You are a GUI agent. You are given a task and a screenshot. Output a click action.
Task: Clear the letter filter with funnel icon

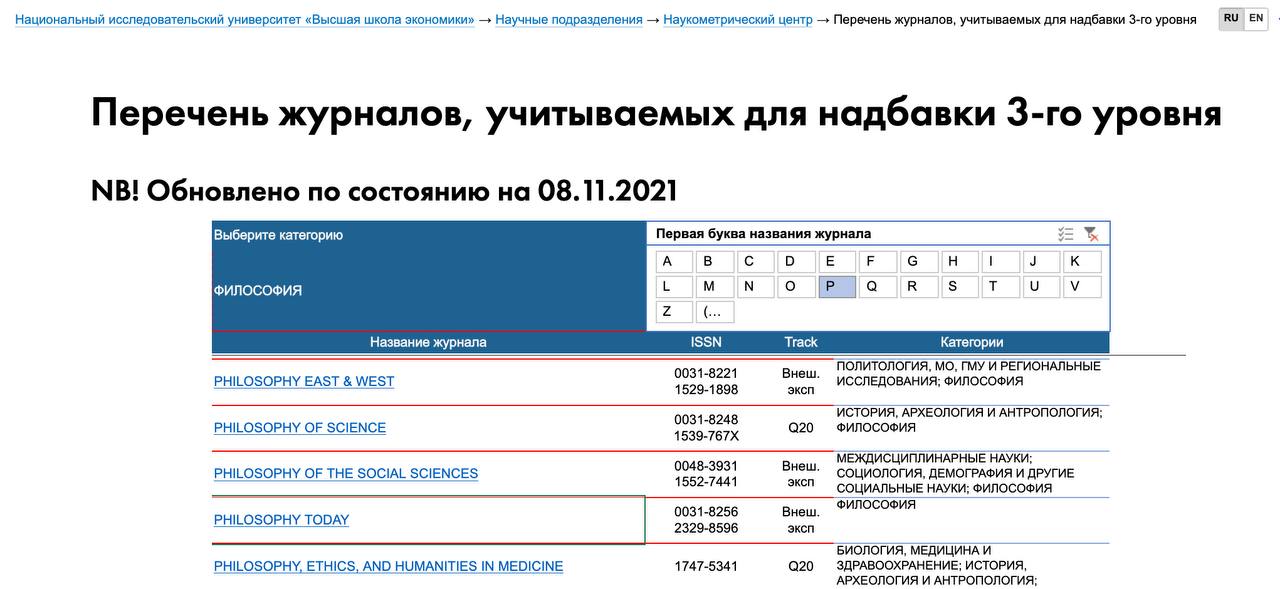pyautogui.click(x=1091, y=234)
